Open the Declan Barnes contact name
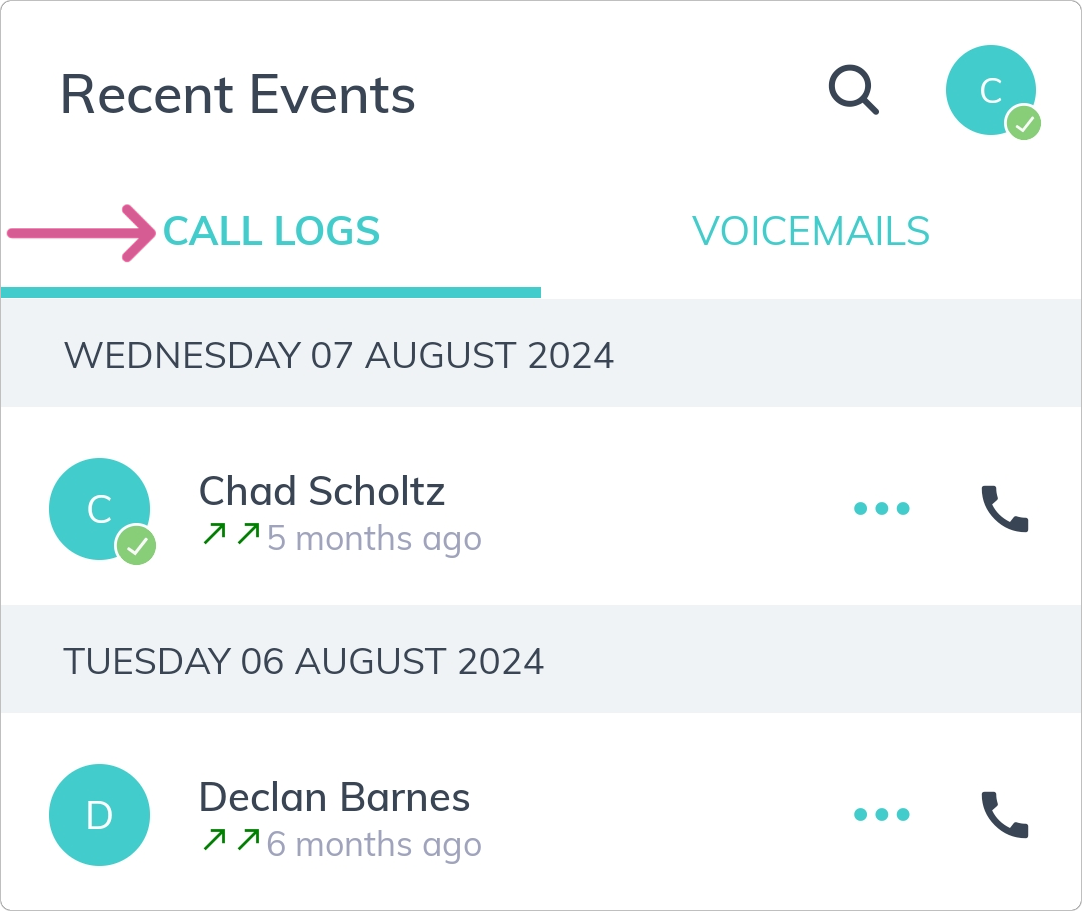Viewport: 1082px width, 911px height. 334,797
